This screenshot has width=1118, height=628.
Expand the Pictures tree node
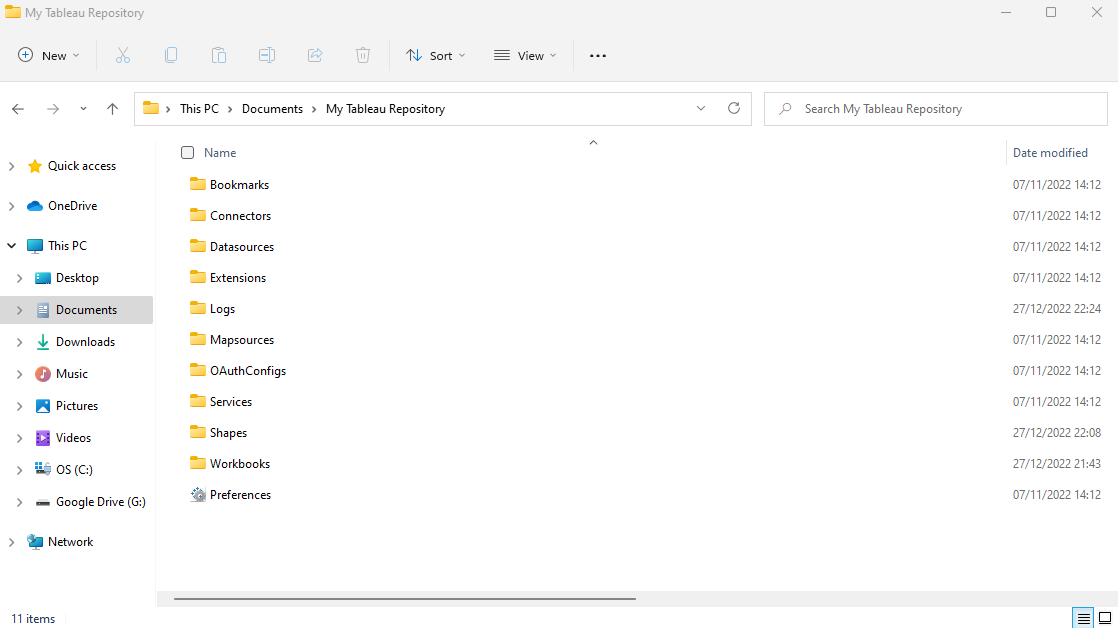point(20,406)
